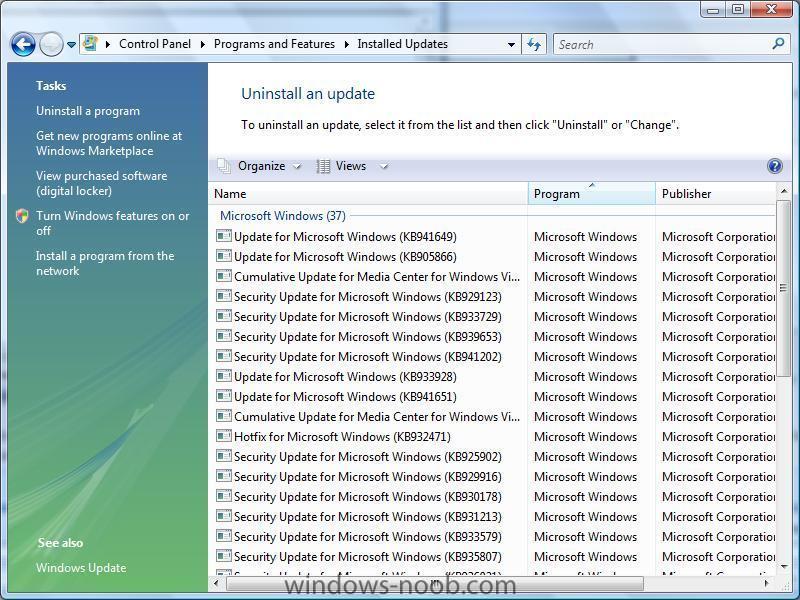Click icon of Security Update KB941202
The image size is (800, 600).
click(223, 356)
